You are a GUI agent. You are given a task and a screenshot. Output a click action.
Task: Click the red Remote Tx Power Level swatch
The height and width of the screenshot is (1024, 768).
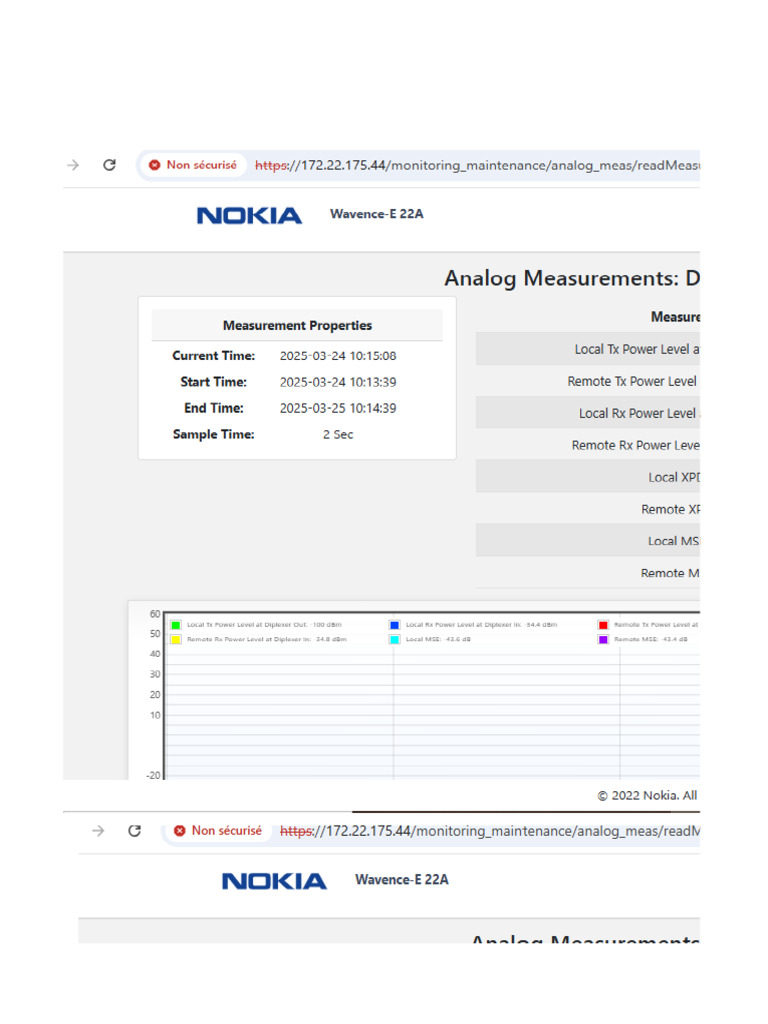(x=603, y=625)
